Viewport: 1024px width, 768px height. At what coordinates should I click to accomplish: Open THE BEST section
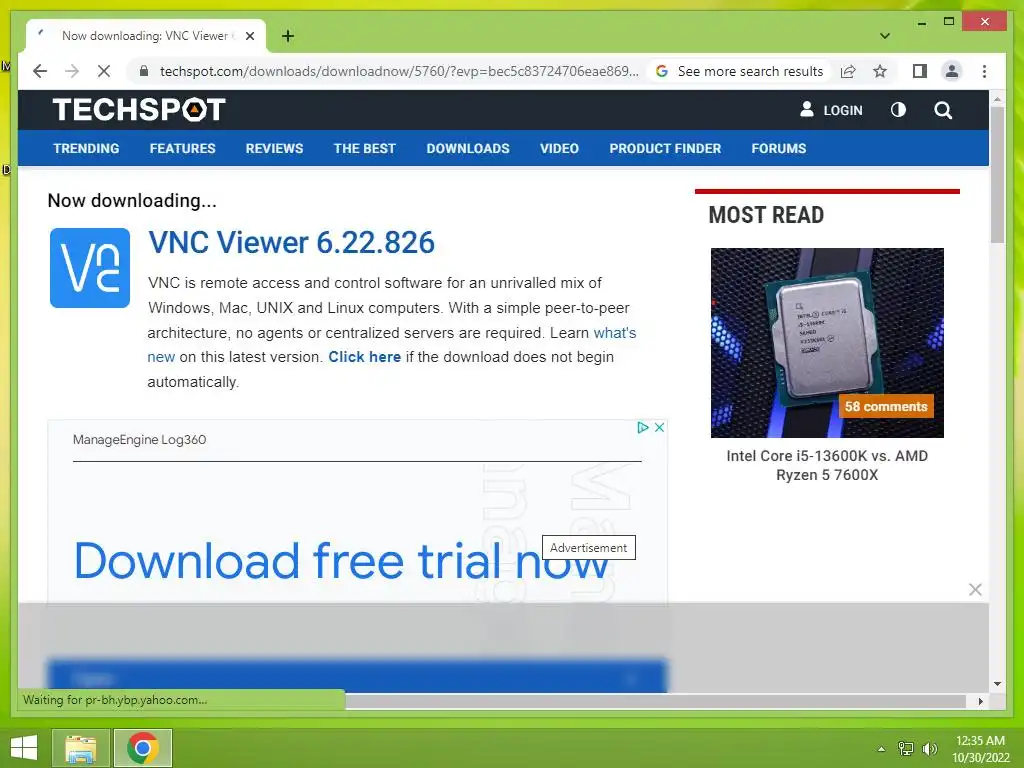point(364,148)
